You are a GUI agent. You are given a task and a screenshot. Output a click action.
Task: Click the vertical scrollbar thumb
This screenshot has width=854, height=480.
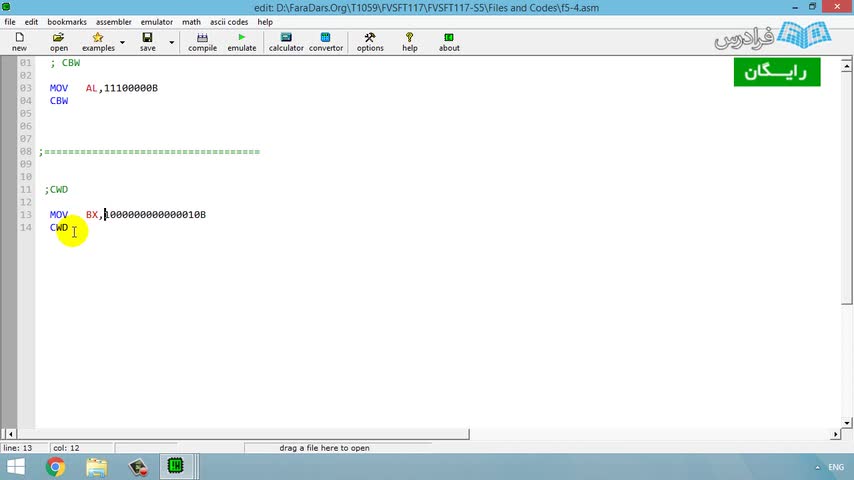click(x=846, y=188)
